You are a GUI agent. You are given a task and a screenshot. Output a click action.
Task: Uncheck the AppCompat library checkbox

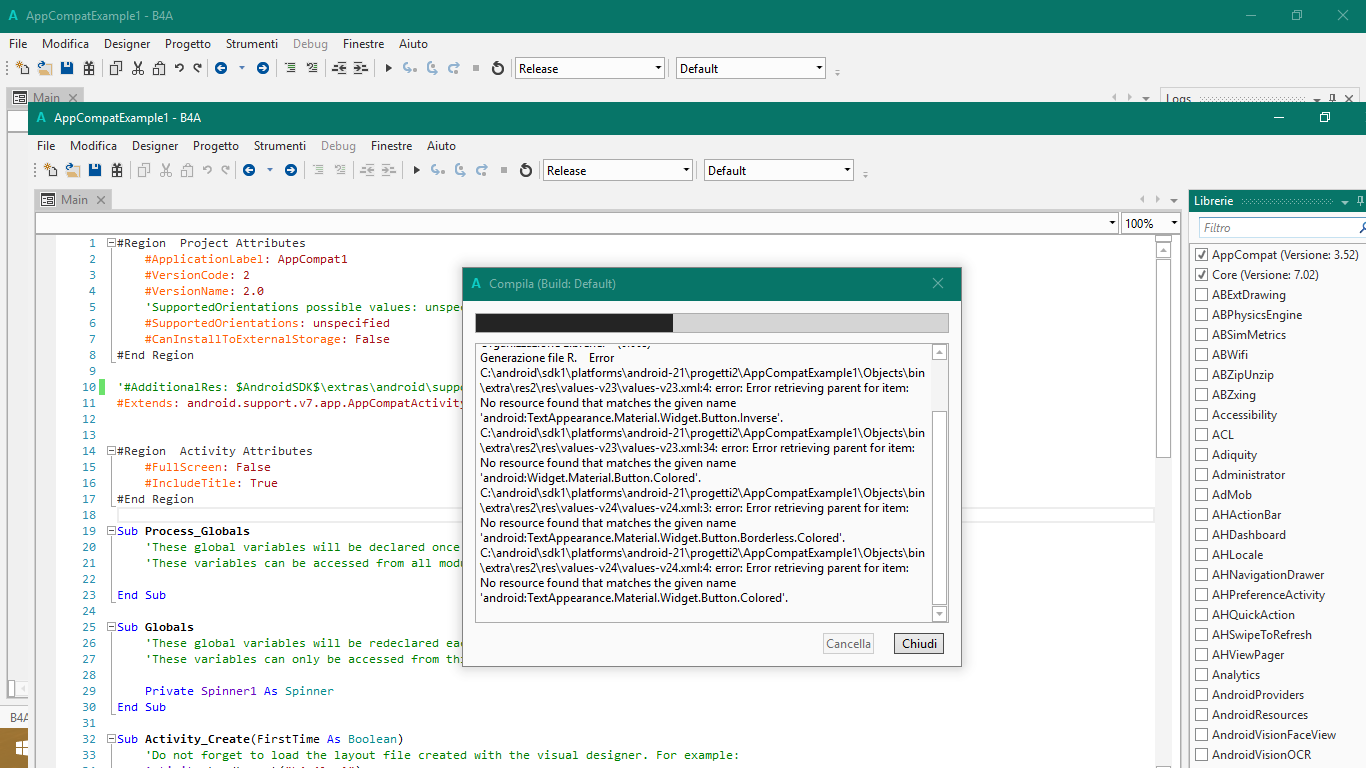pos(1202,255)
